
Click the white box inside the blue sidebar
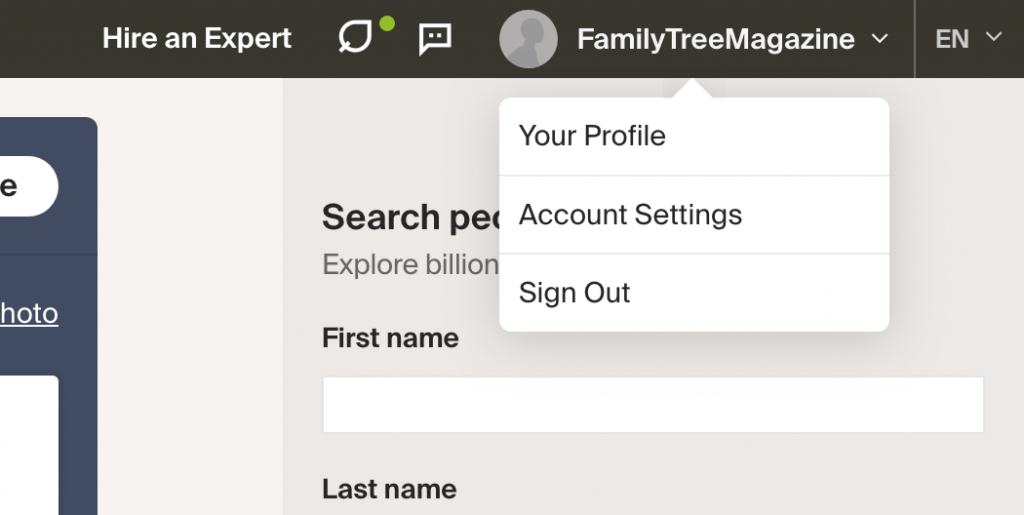pyautogui.click(x=29, y=445)
